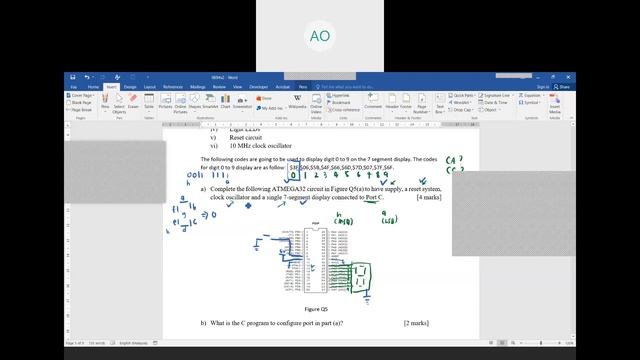Click the page indicator in status bar
The height and width of the screenshot is (360, 640).
coord(75,343)
